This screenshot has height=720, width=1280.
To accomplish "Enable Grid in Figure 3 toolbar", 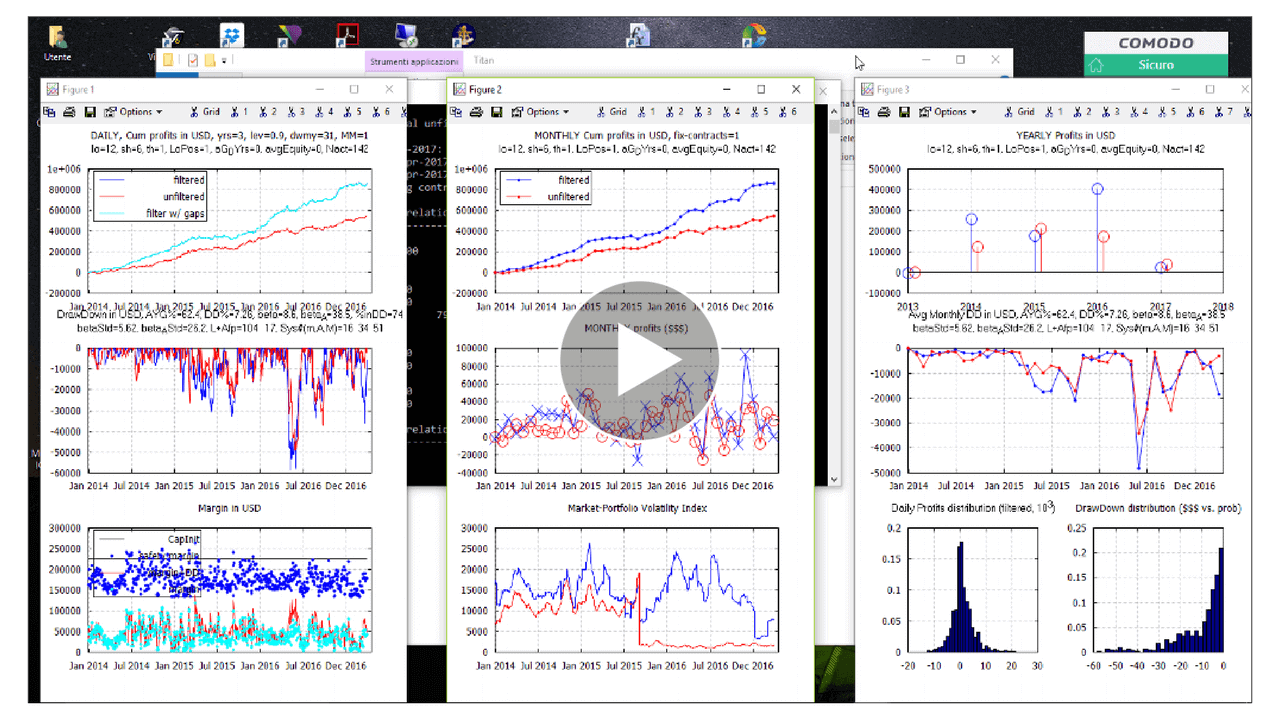I will tap(1020, 112).
